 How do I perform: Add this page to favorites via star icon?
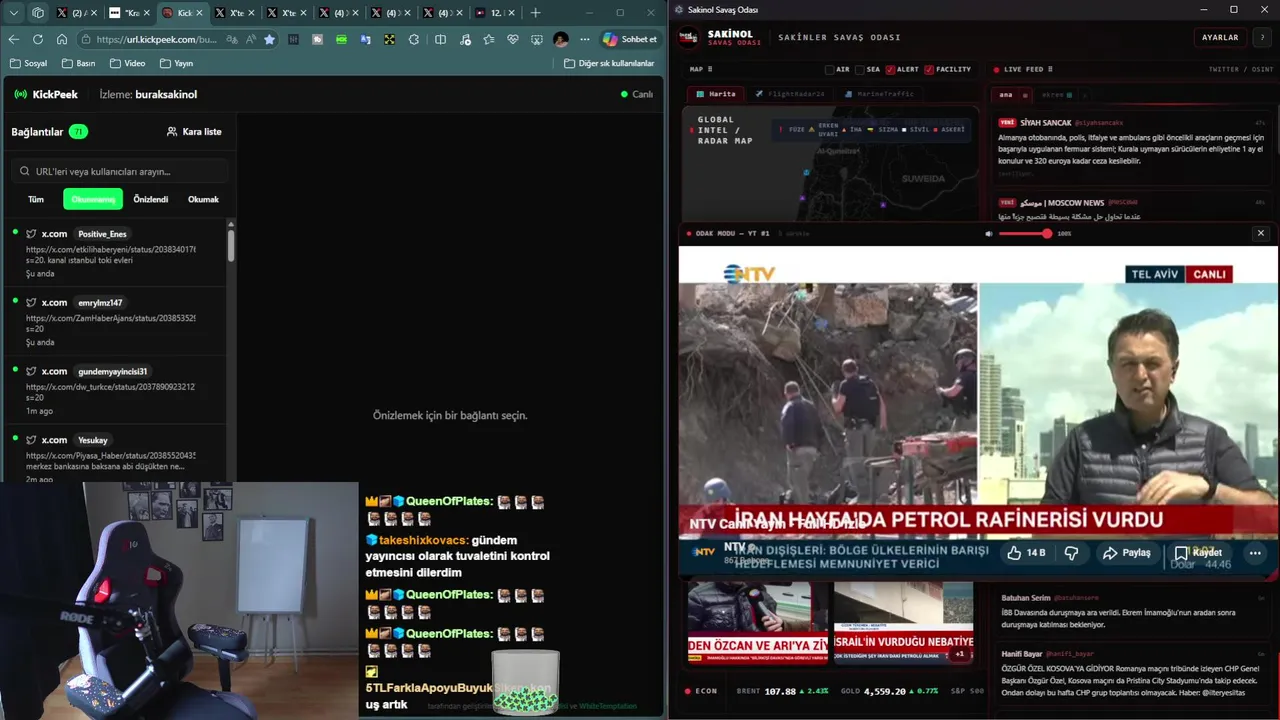point(269,39)
